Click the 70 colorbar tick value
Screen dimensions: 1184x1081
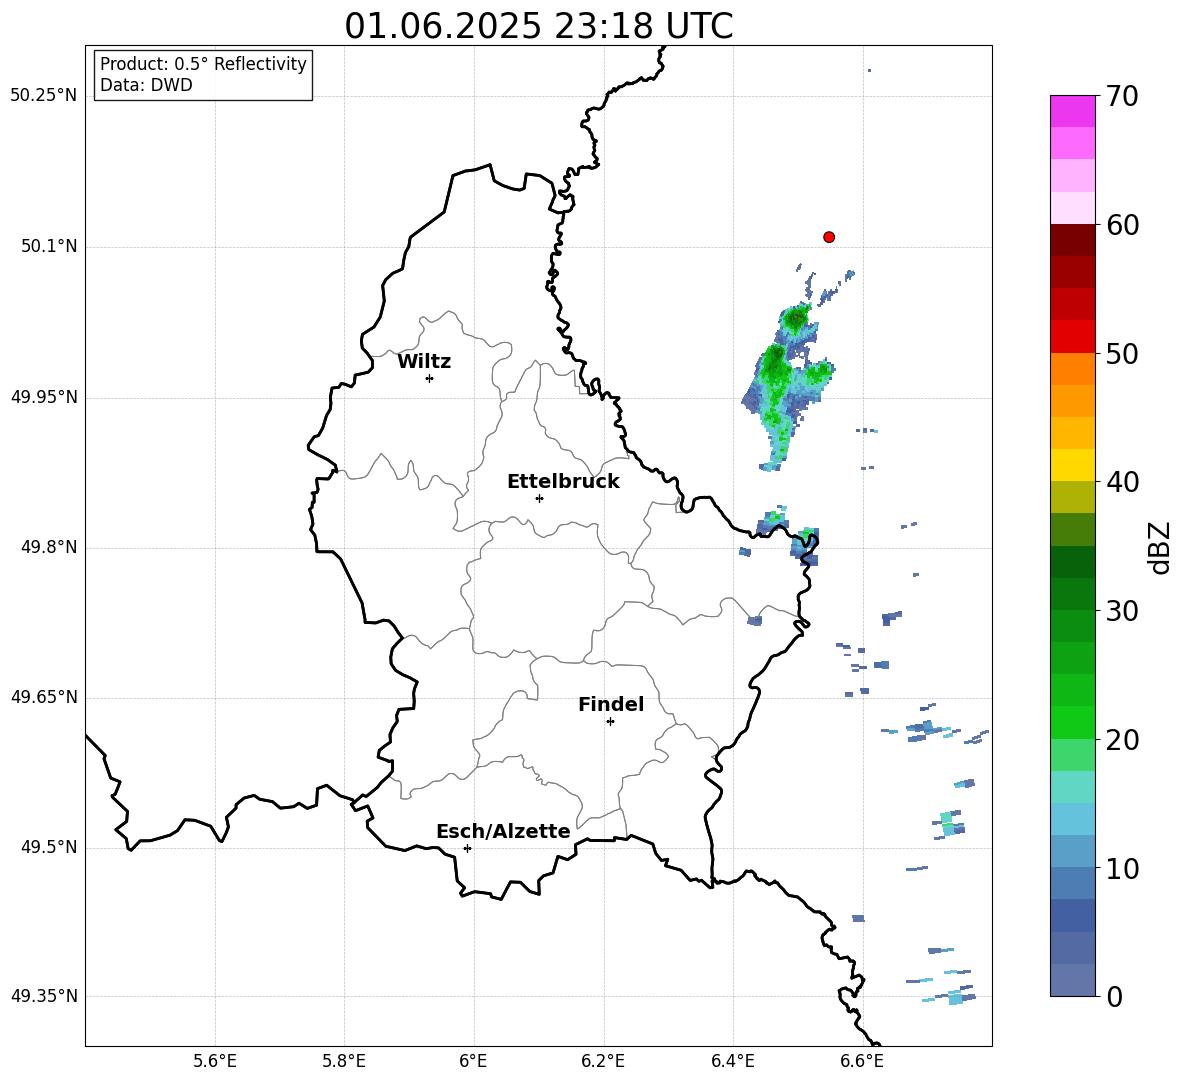(1122, 97)
